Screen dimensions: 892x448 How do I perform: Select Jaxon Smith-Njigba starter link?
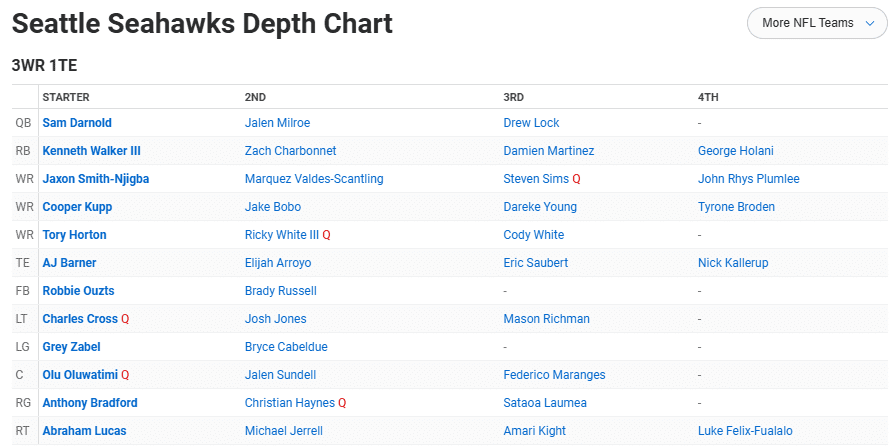[x=96, y=179]
